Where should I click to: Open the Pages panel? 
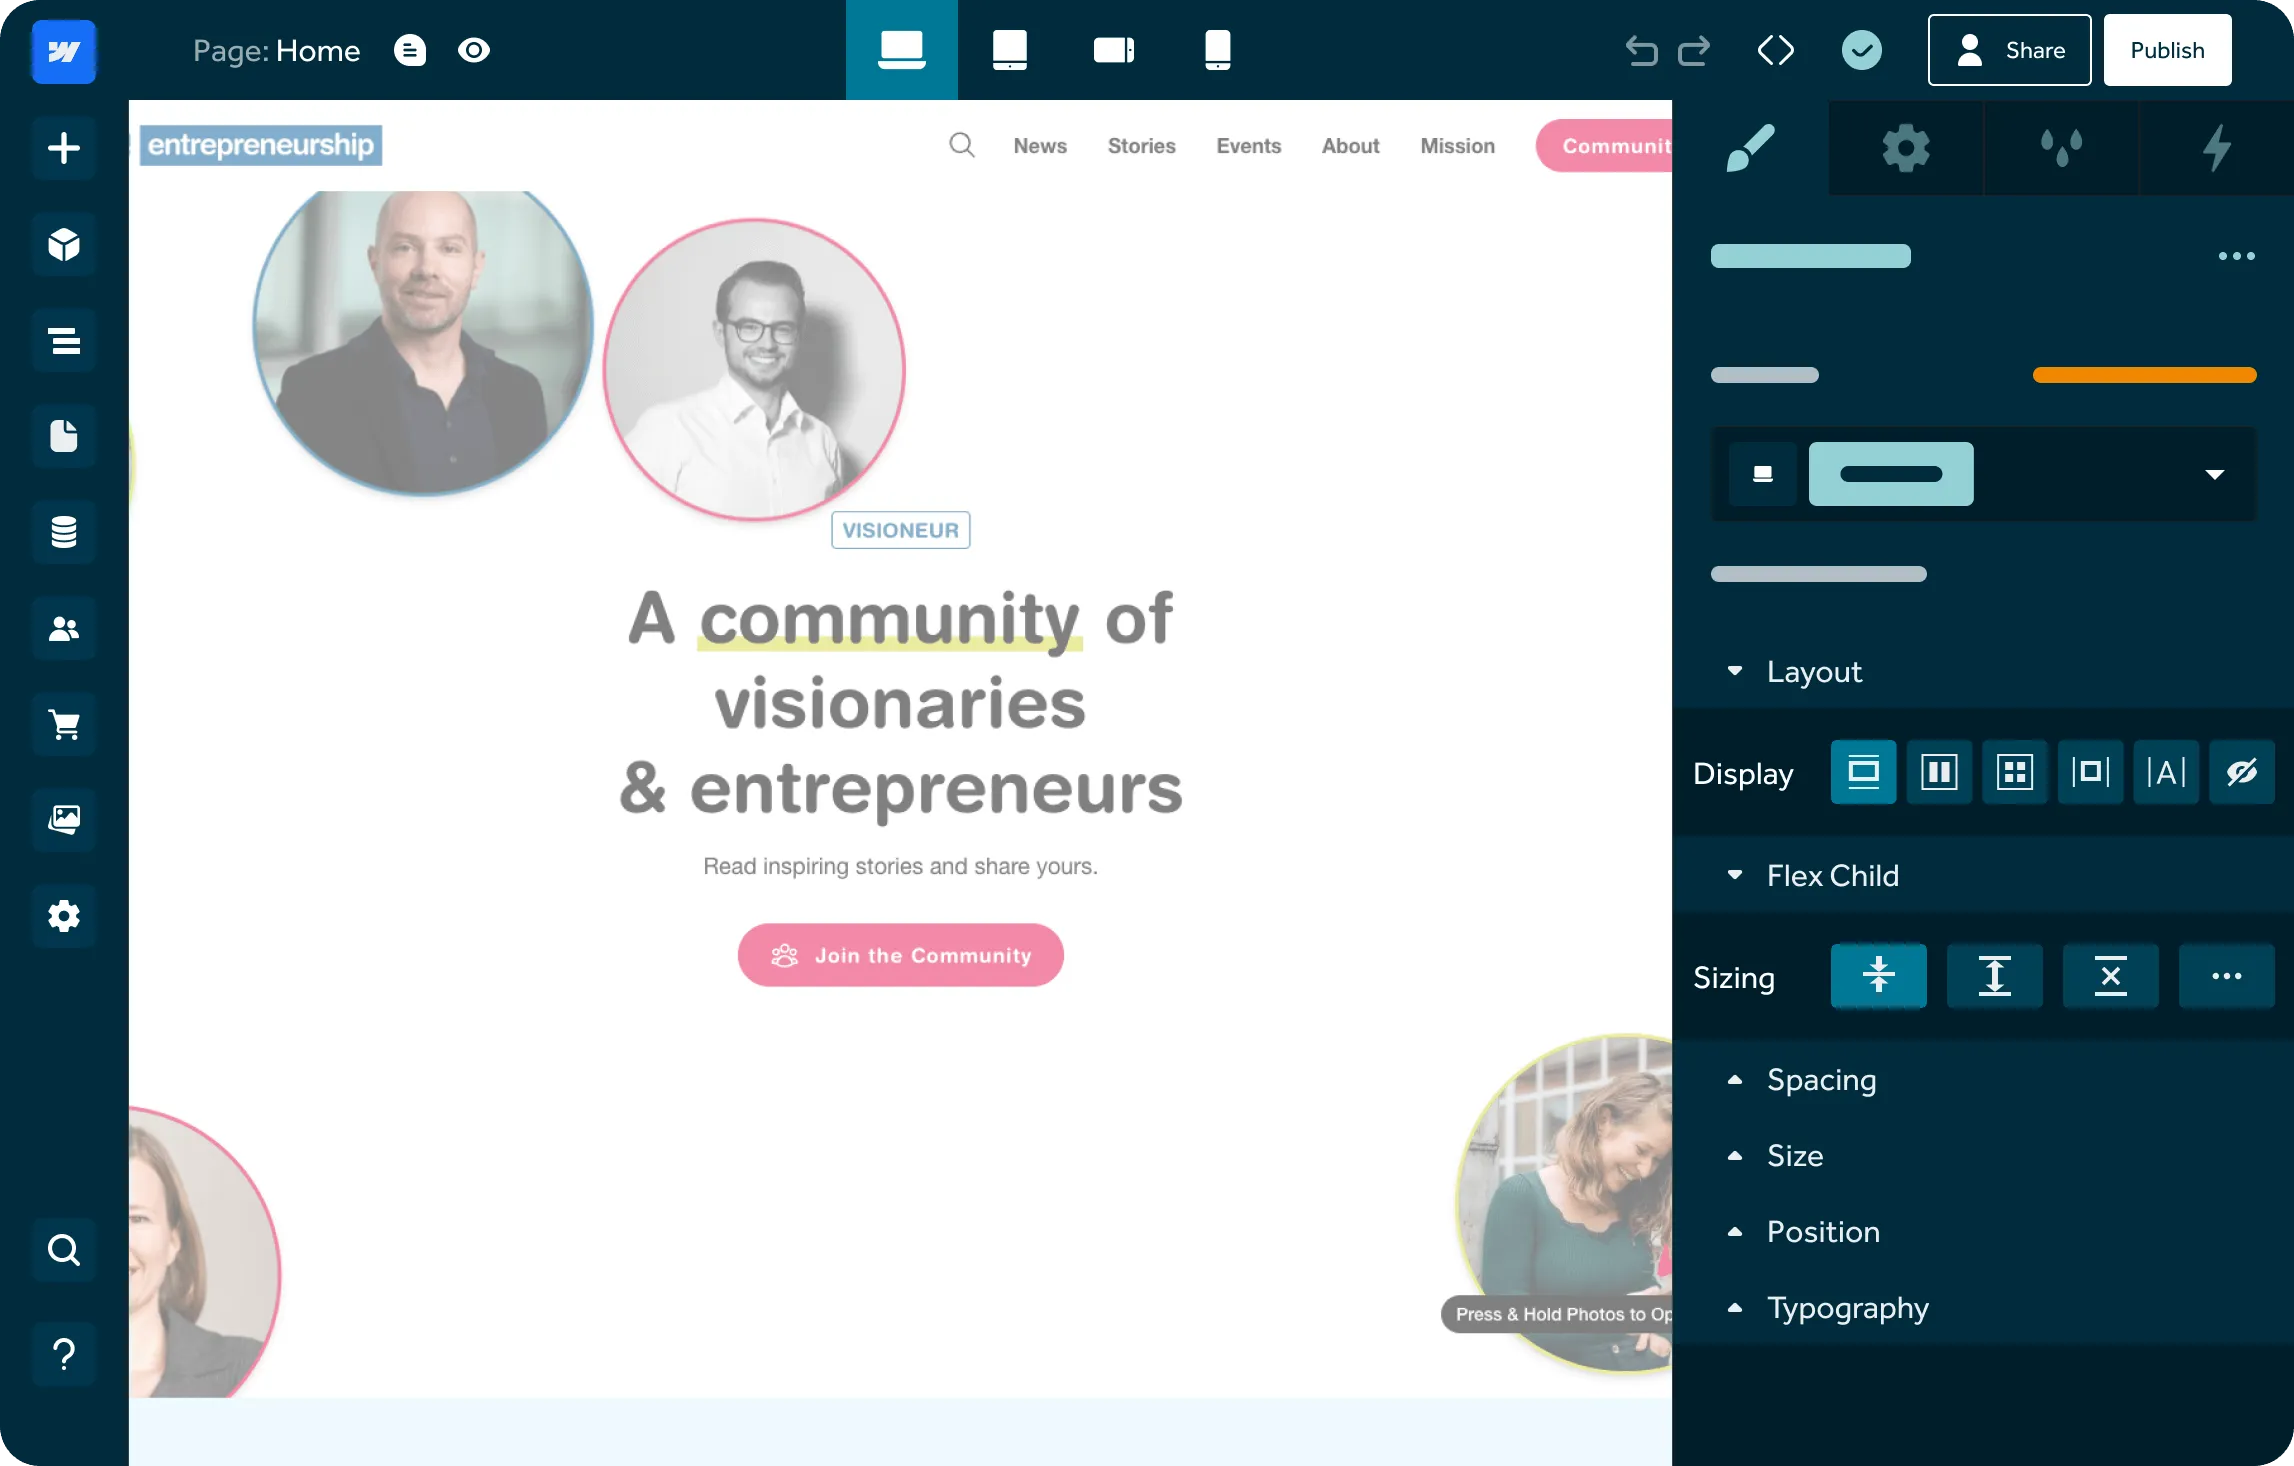click(64, 436)
